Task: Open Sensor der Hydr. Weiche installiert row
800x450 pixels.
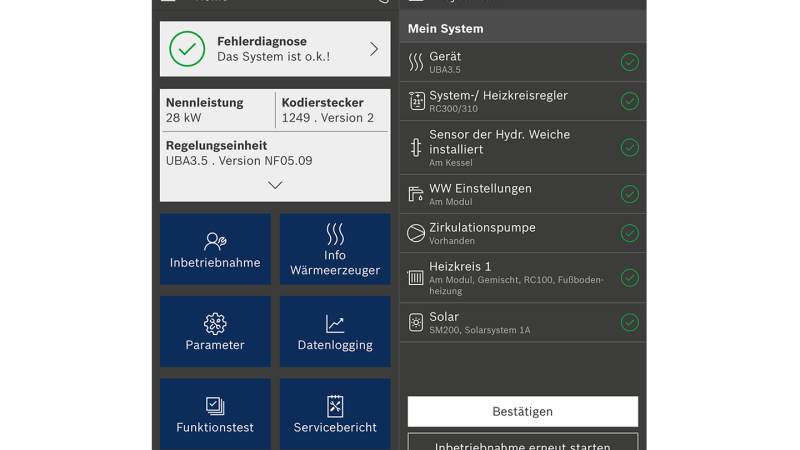Action: coord(523,148)
